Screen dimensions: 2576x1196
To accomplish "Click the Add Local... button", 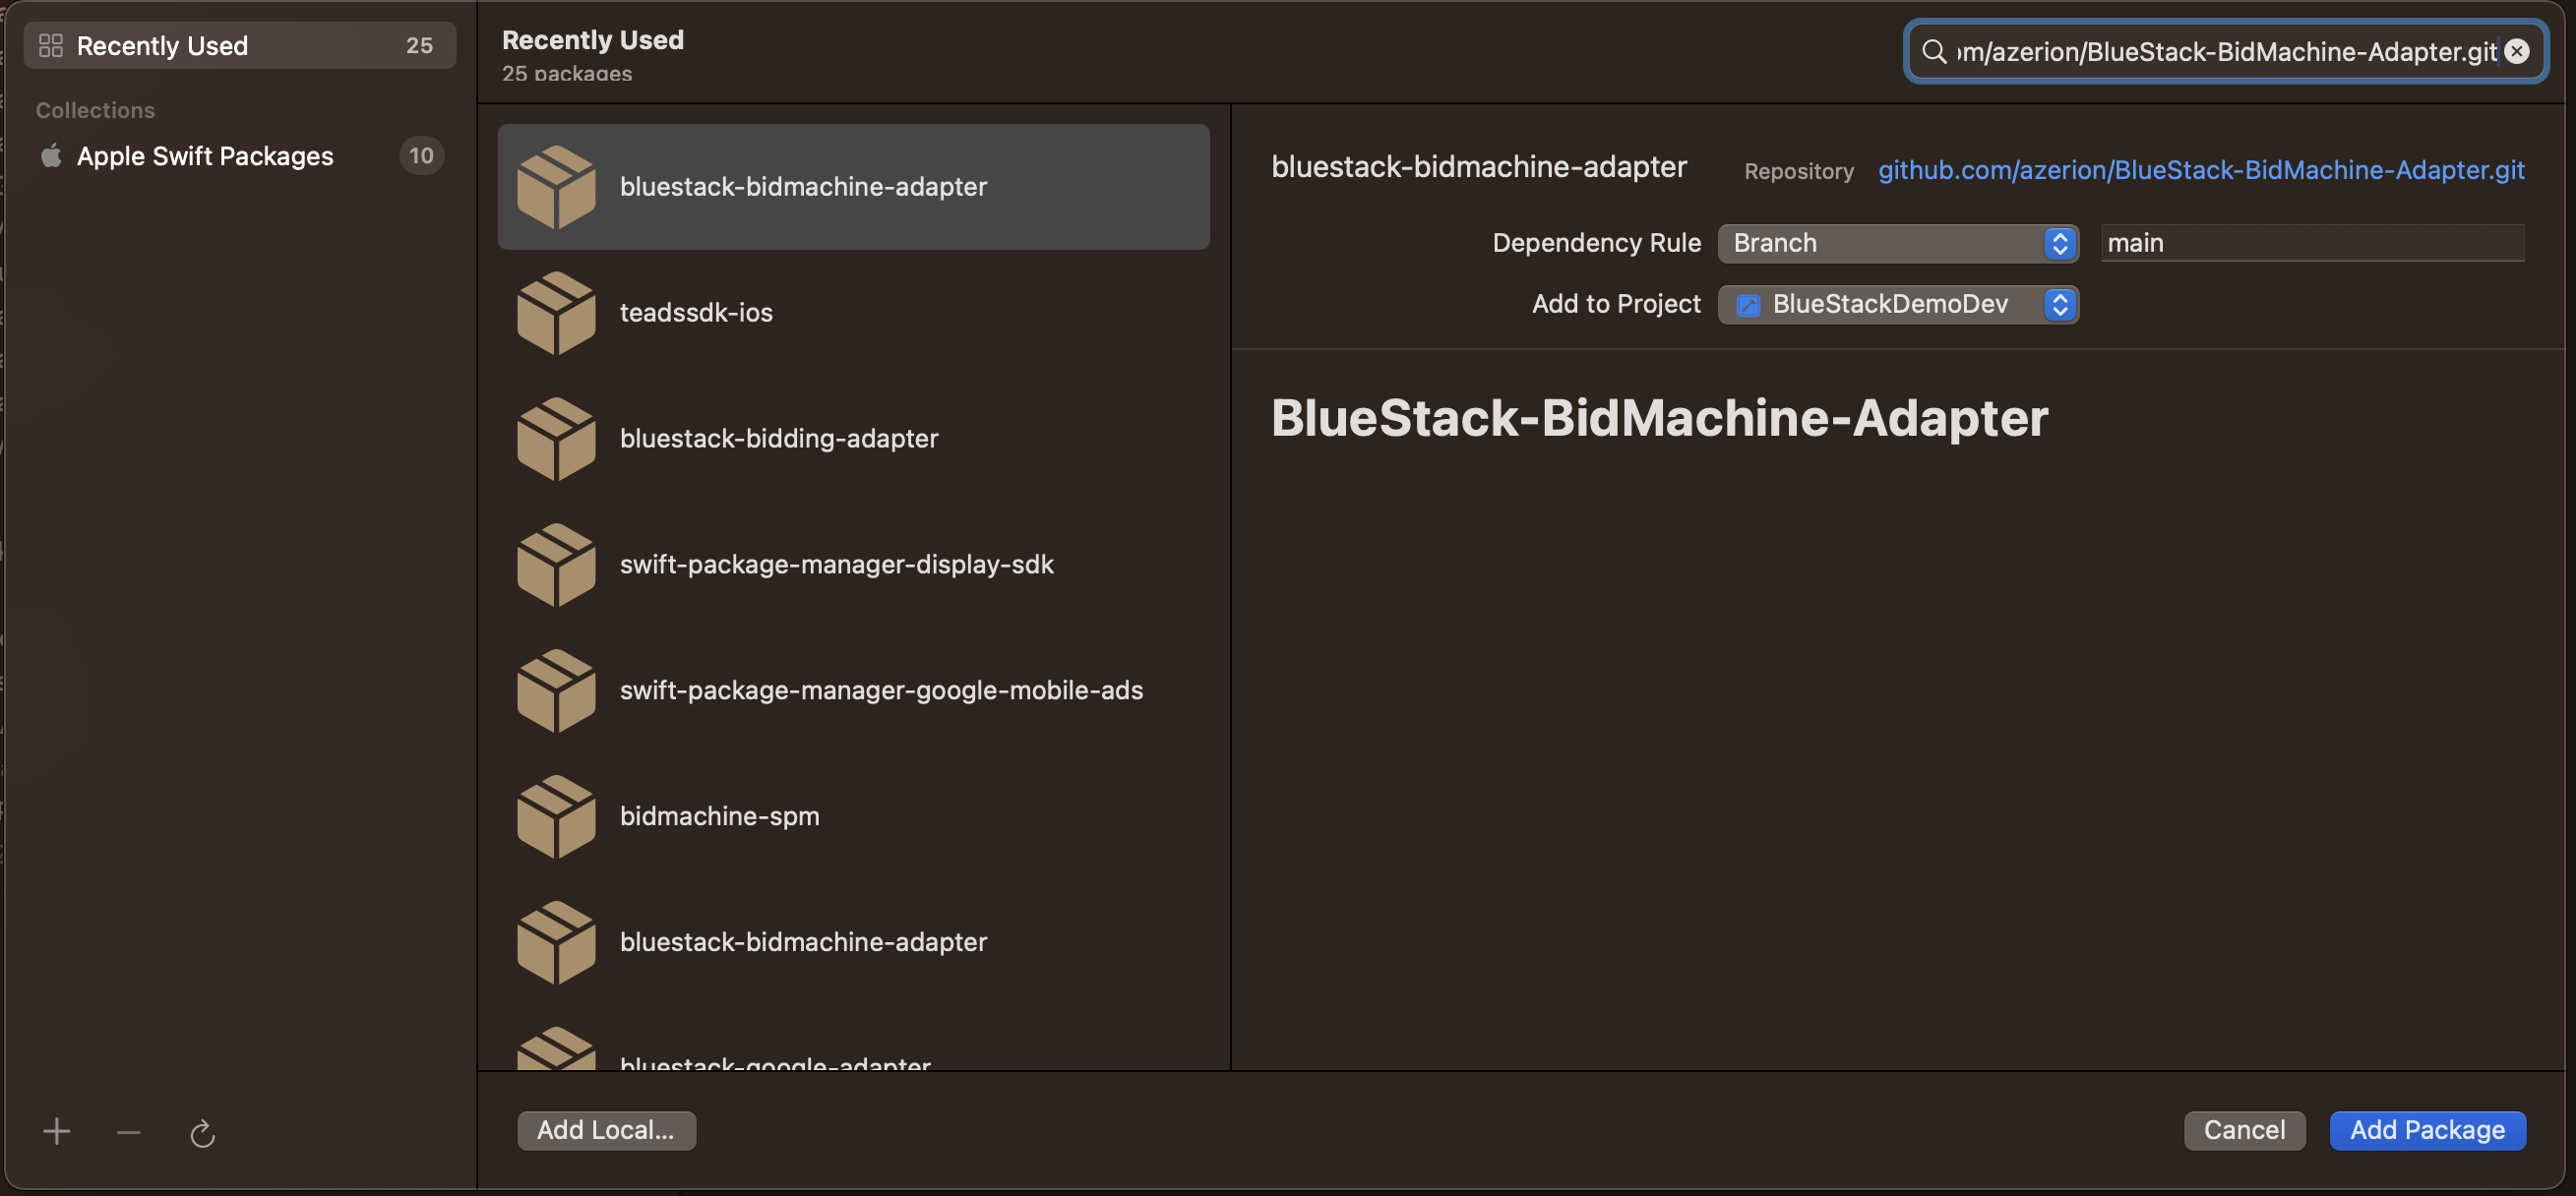I will coord(605,1130).
